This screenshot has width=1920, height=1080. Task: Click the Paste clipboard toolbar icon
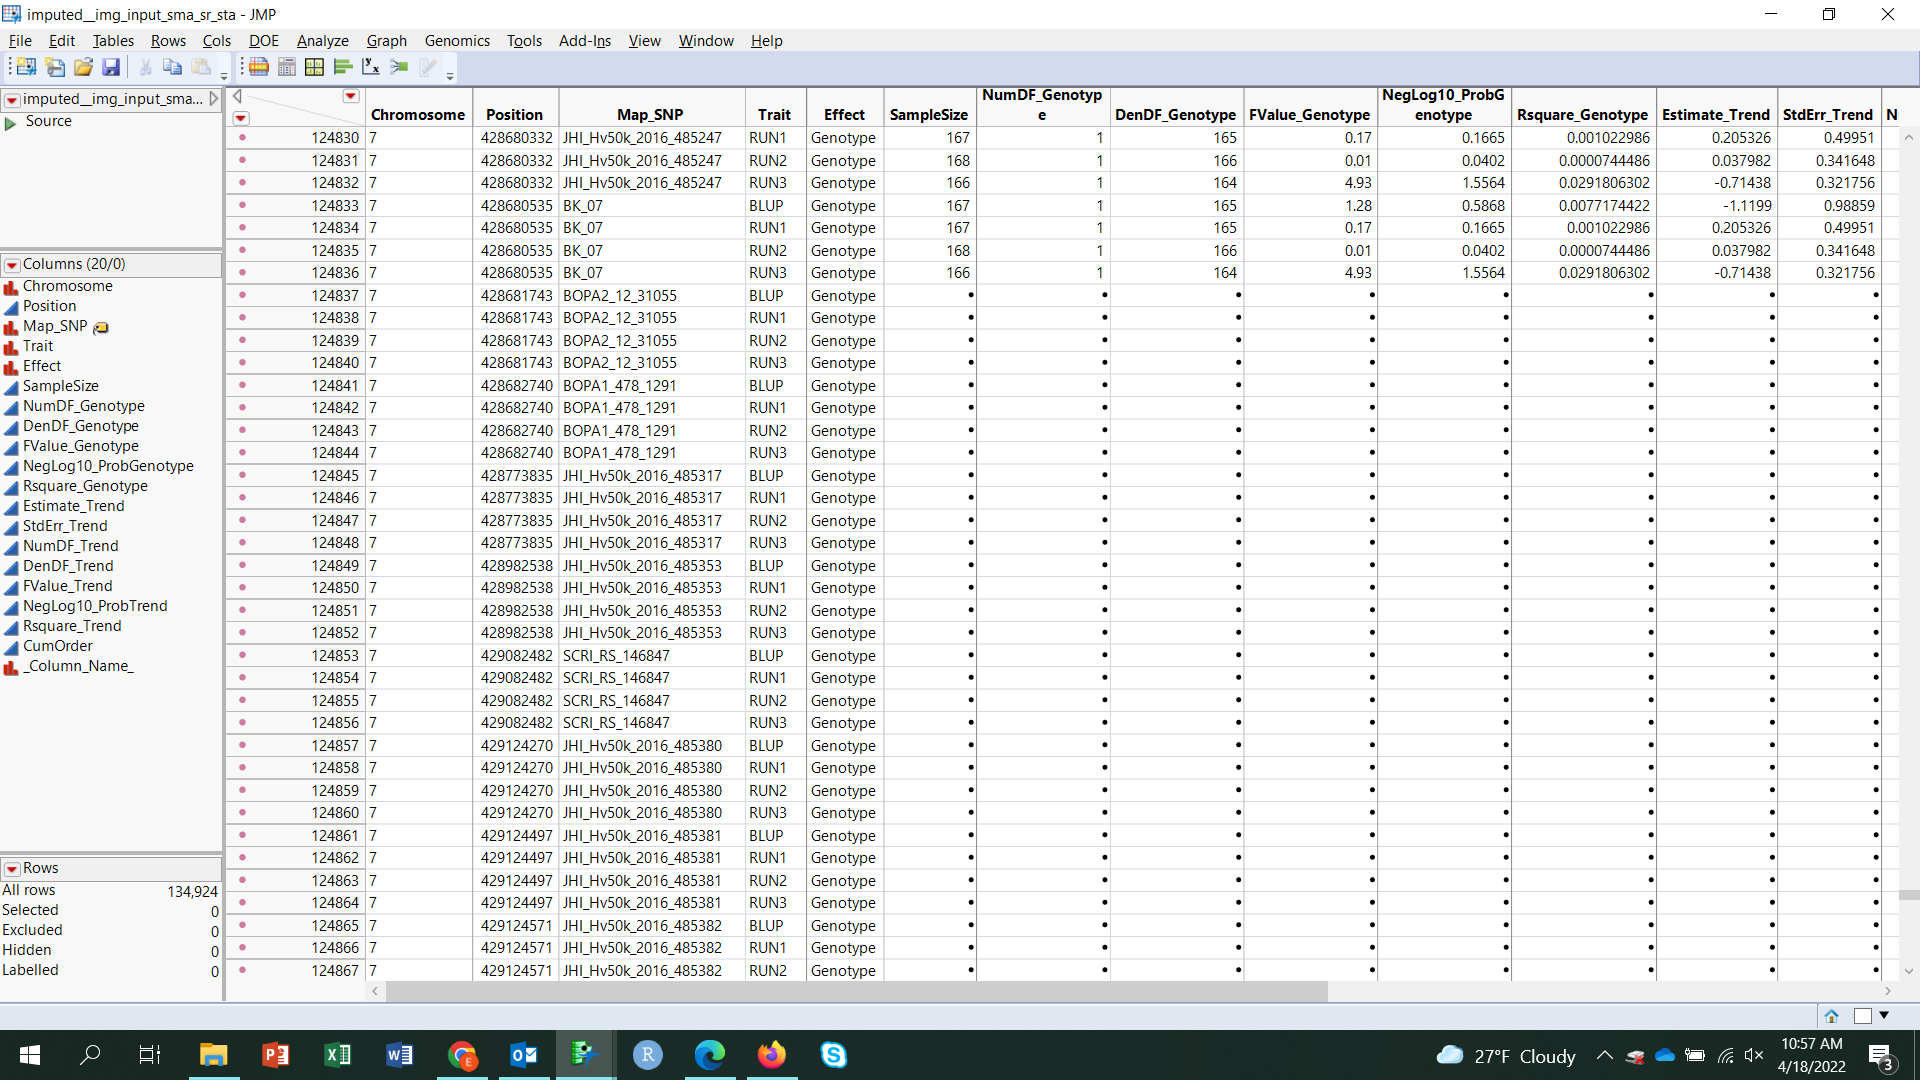(201, 67)
